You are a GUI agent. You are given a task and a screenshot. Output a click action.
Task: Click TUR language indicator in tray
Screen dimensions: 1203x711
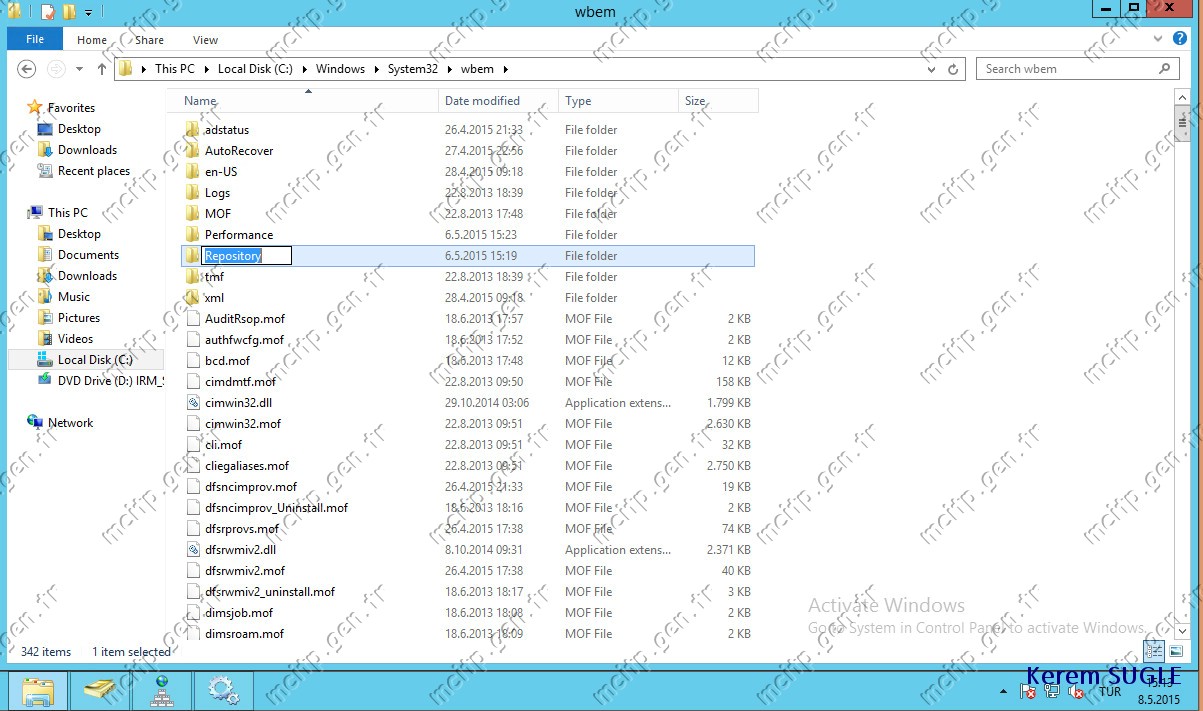tap(1110, 691)
